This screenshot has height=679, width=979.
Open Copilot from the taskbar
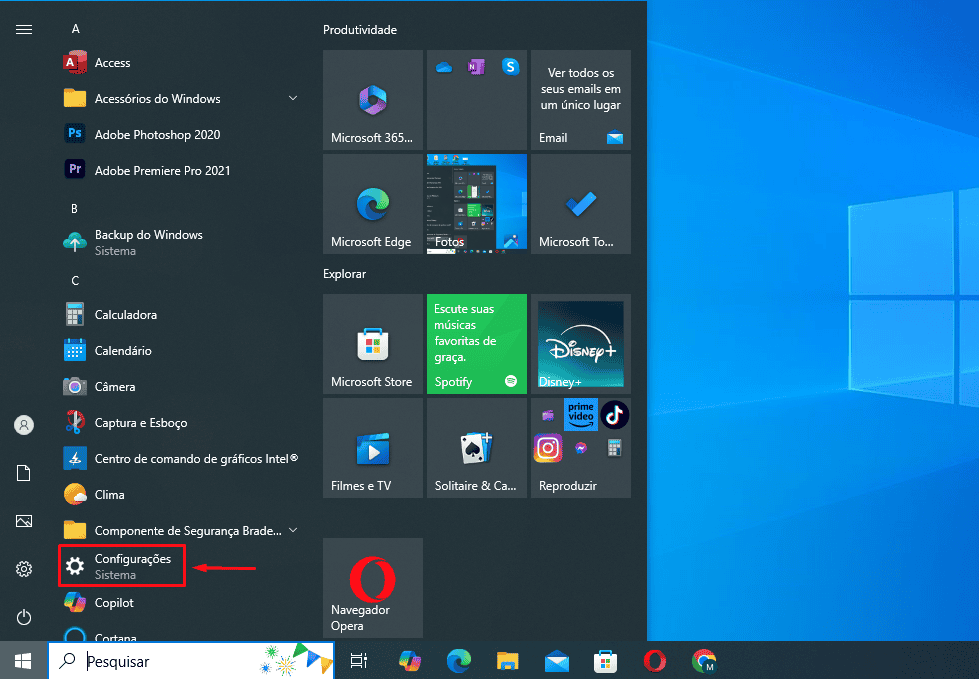pyautogui.click(x=410, y=660)
